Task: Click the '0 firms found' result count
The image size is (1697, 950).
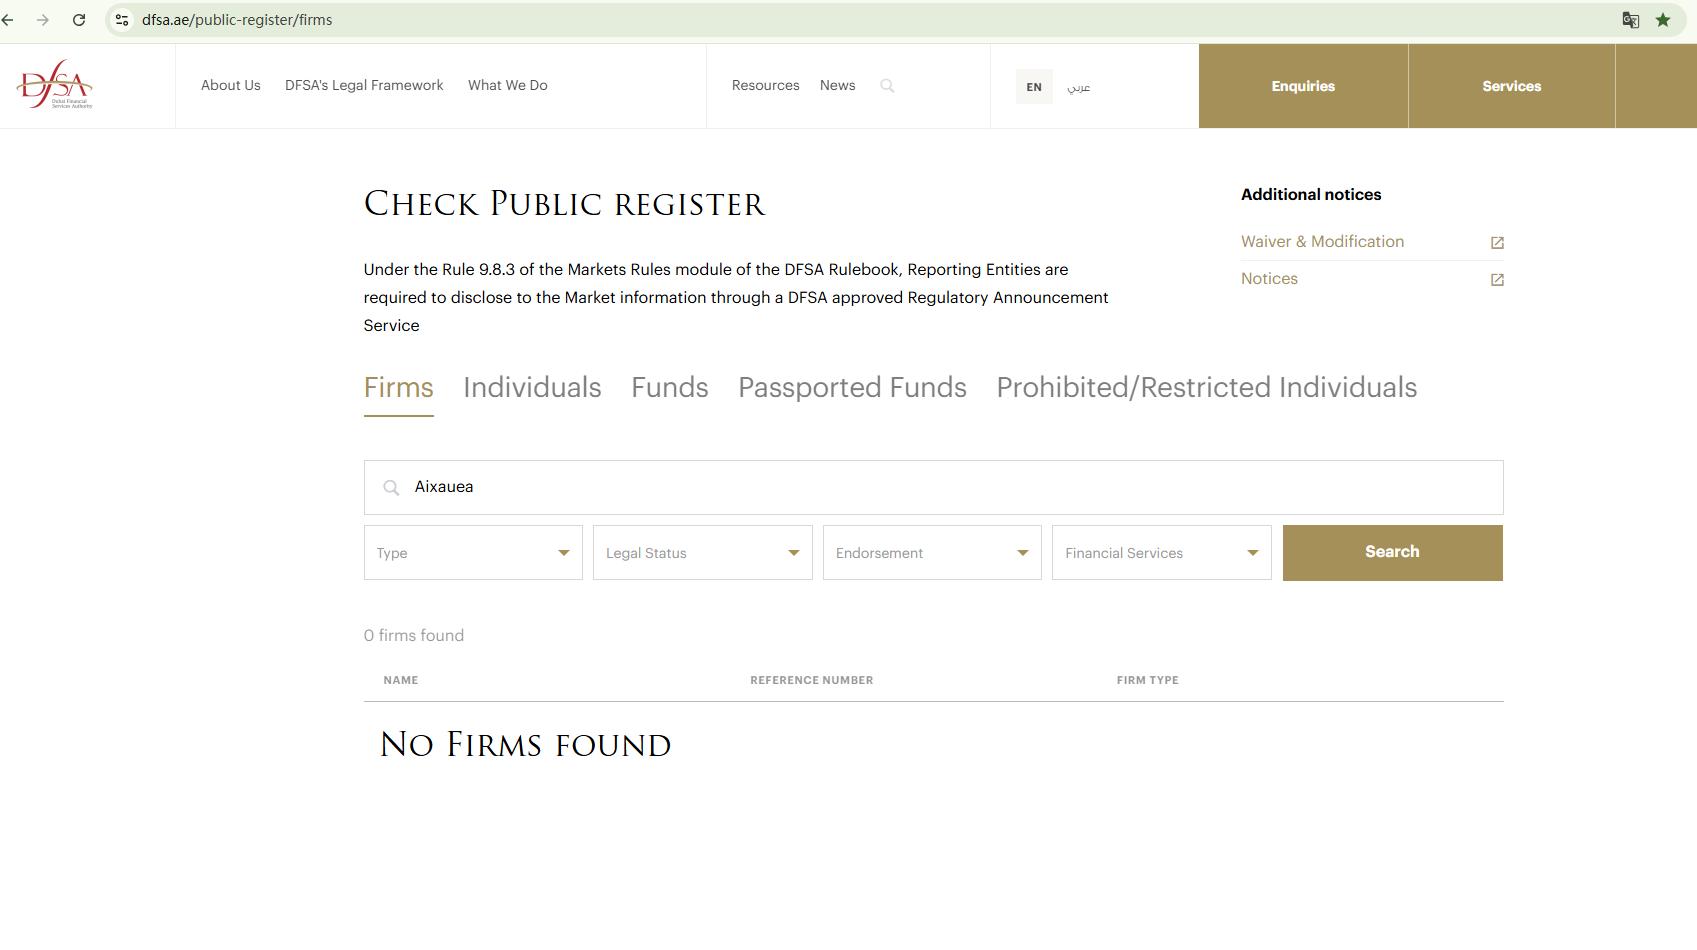Action: coord(414,636)
